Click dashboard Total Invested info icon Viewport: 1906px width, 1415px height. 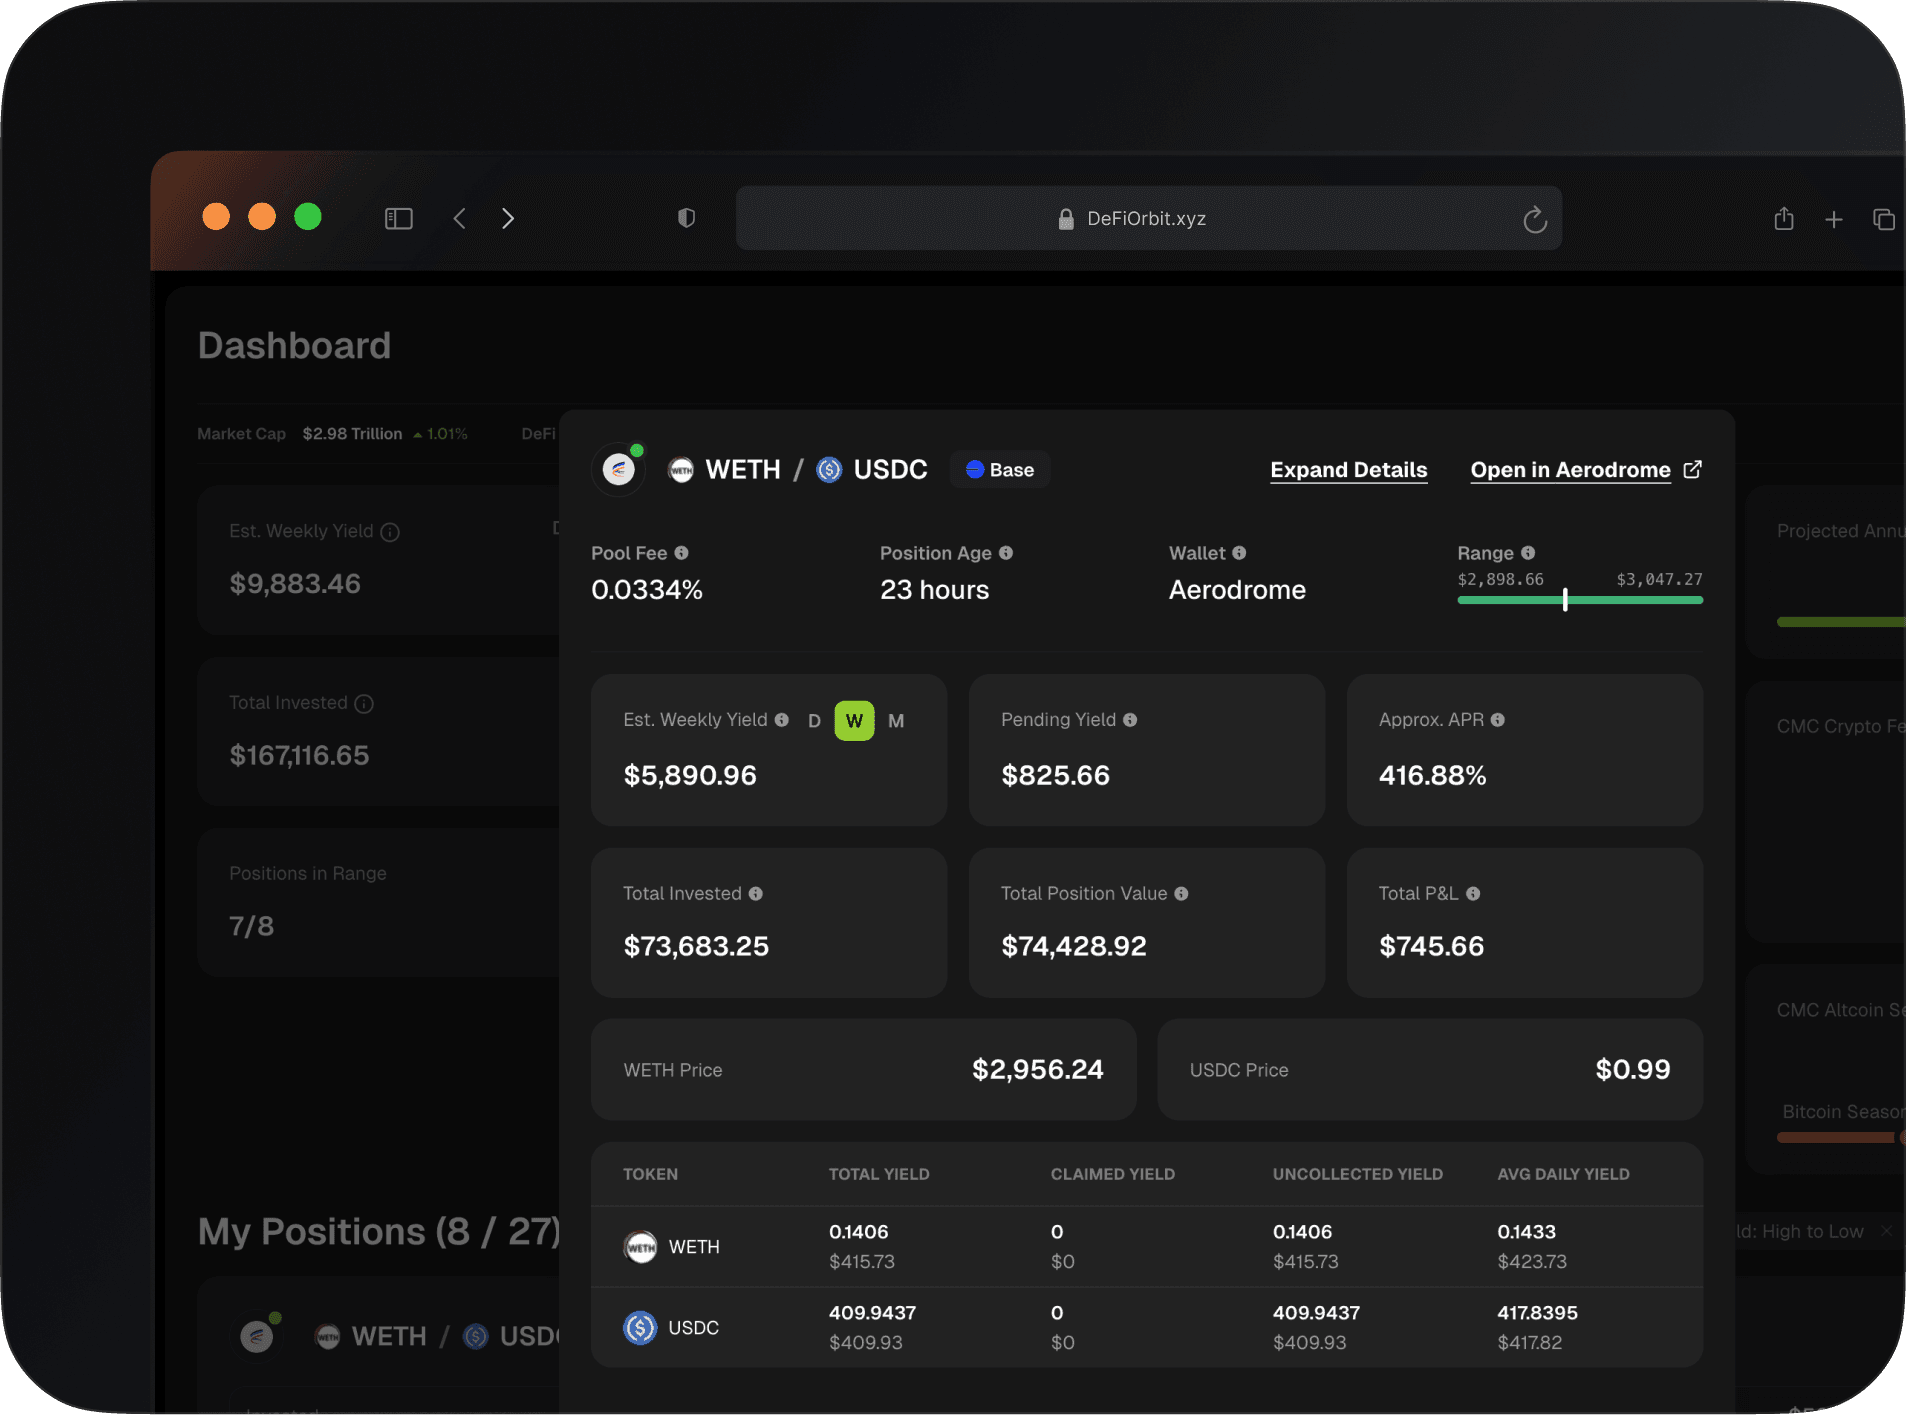tap(364, 704)
